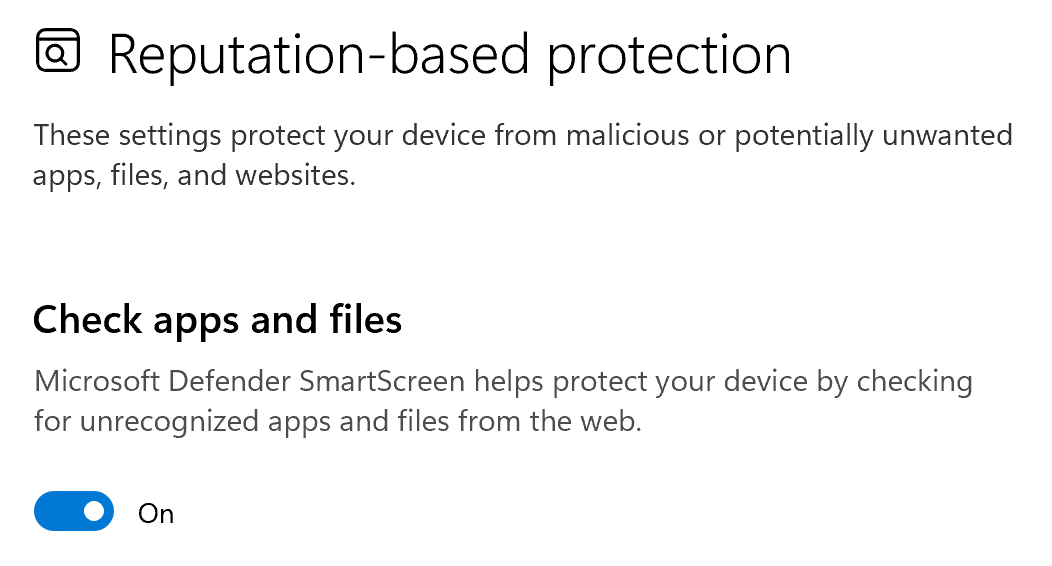Turn off the Check apps and files toggle
Image resolution: width=1052 pixels, height=566 pixels.
click(x=73, y=511)
